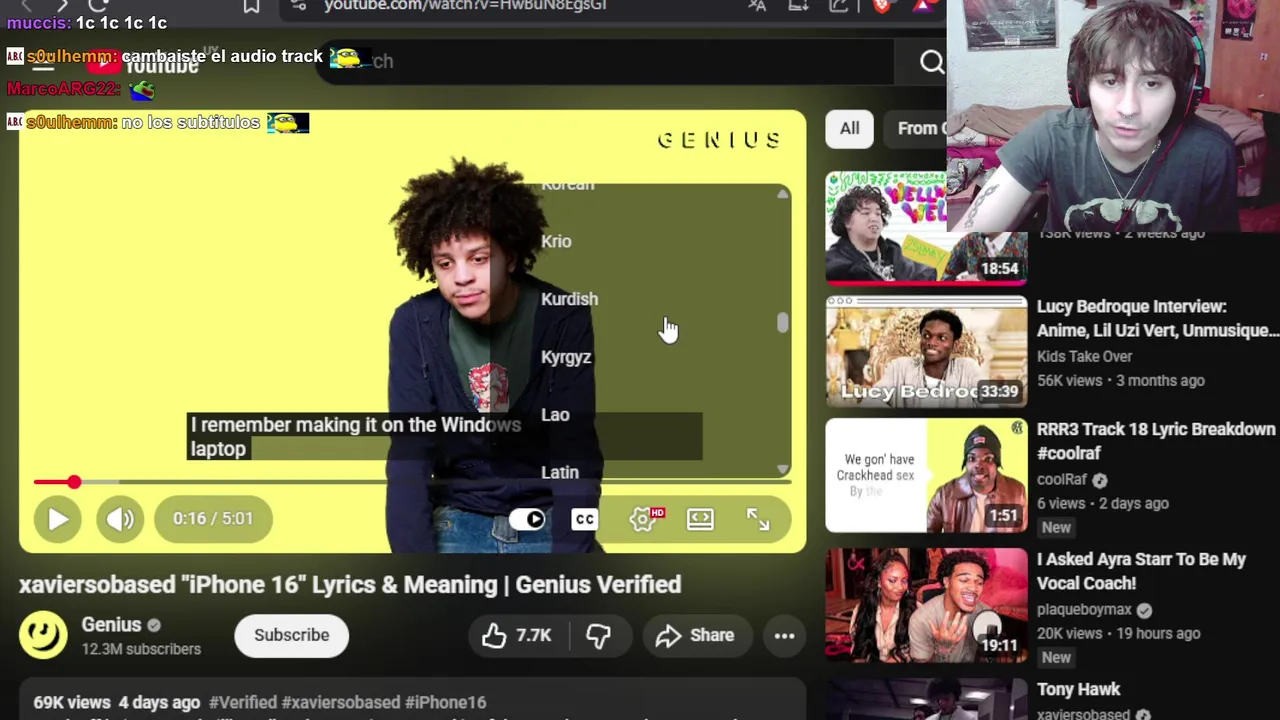Click the language list scroll-down arrow

click(x=782, y=469)
